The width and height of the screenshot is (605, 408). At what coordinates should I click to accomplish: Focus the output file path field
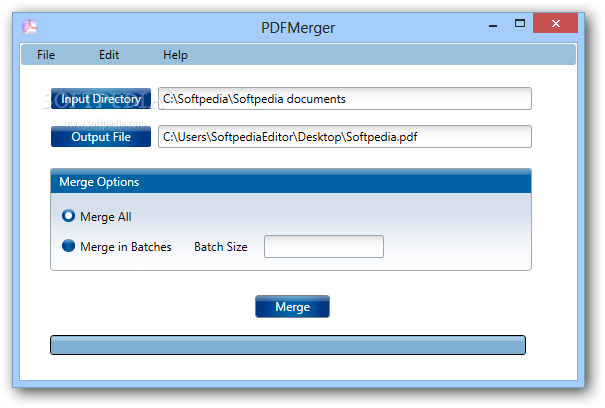pyautogui.click(x=345, y=137)
